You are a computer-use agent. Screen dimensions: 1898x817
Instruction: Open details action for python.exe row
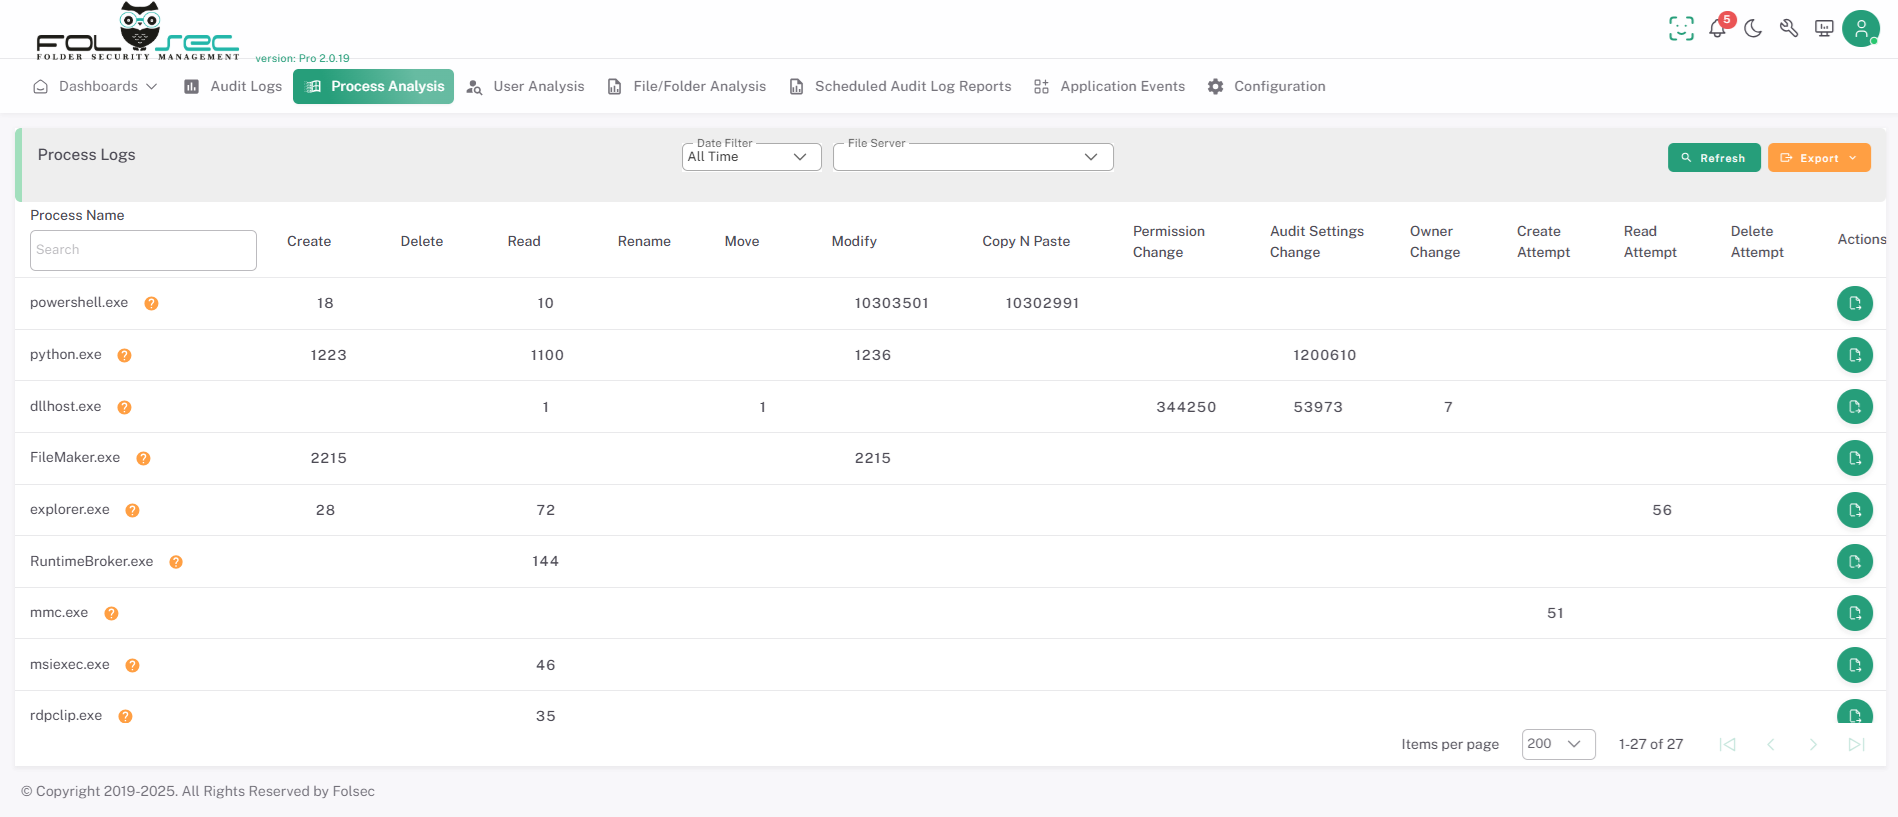(1854, 355)
